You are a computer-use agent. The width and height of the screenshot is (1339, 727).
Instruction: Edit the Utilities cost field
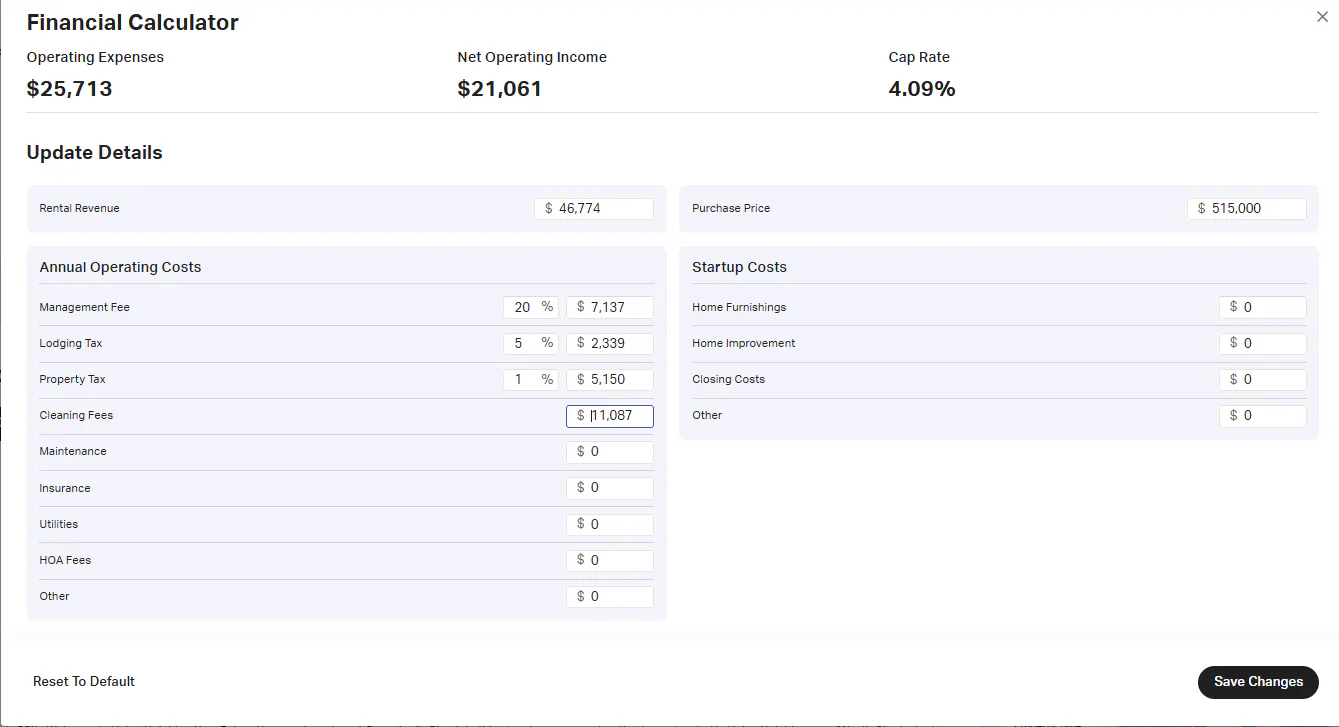coord(610,524)
